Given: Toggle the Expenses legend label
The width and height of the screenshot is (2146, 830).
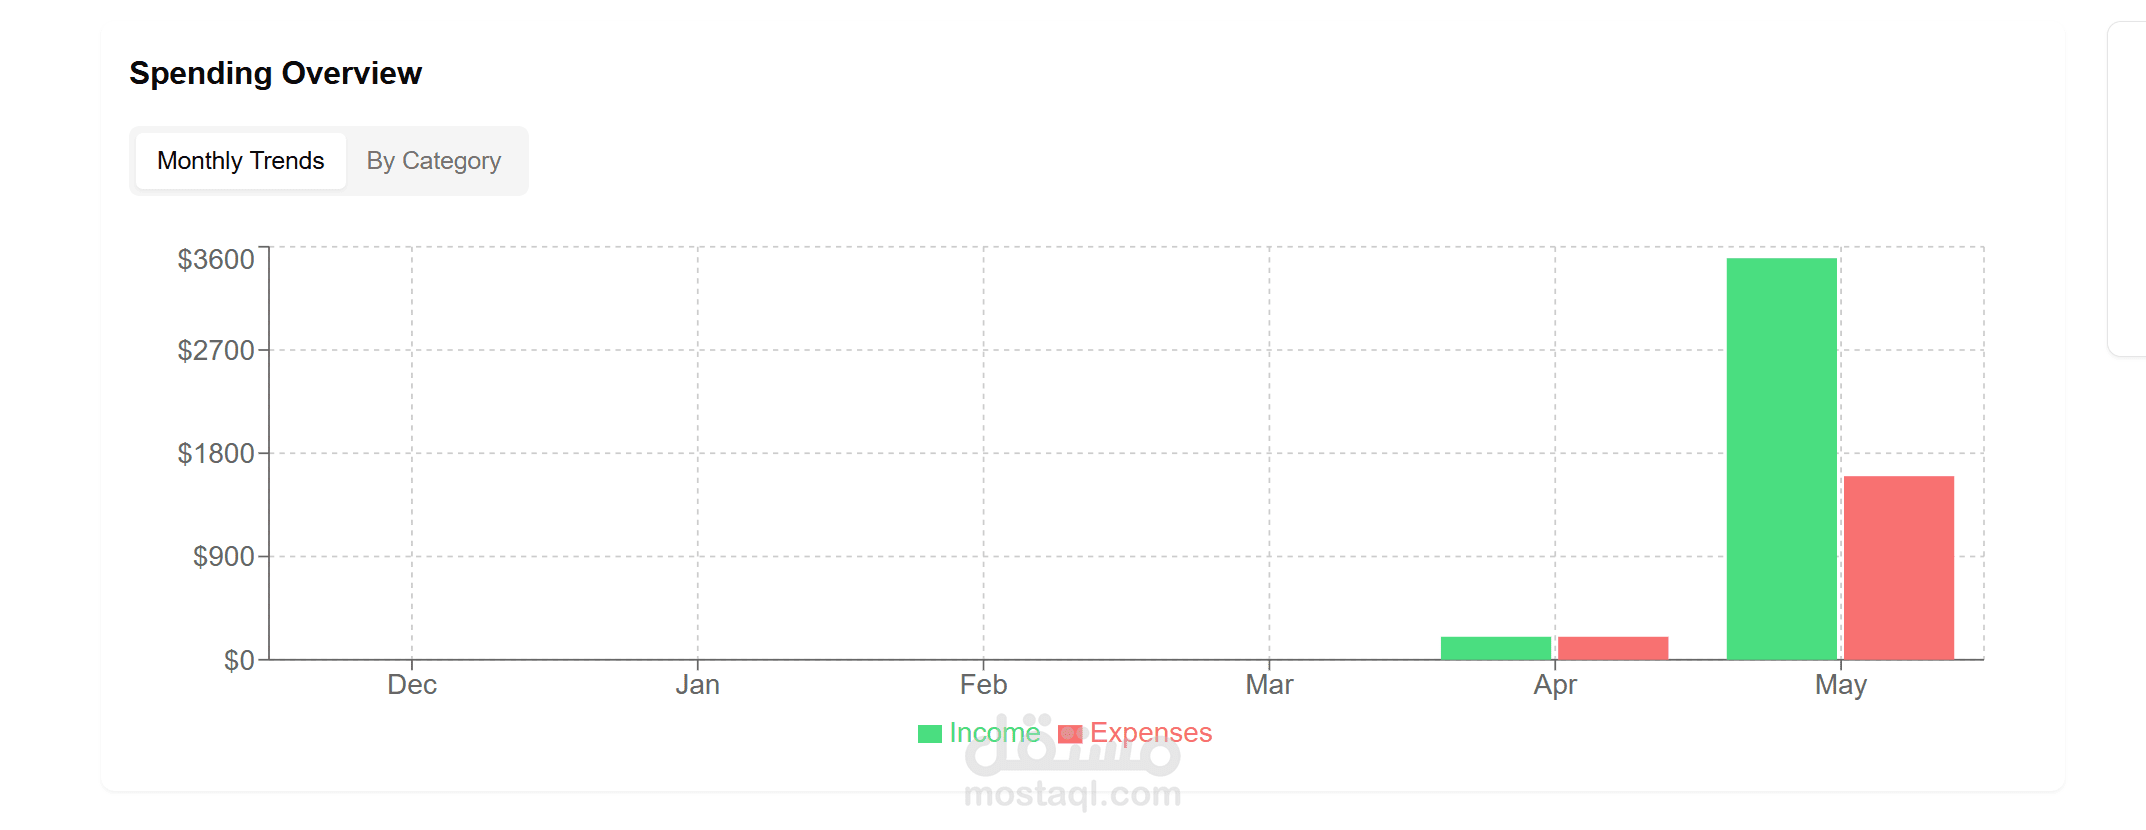Looking at the screenshot, I should [x=1151, y=733].
